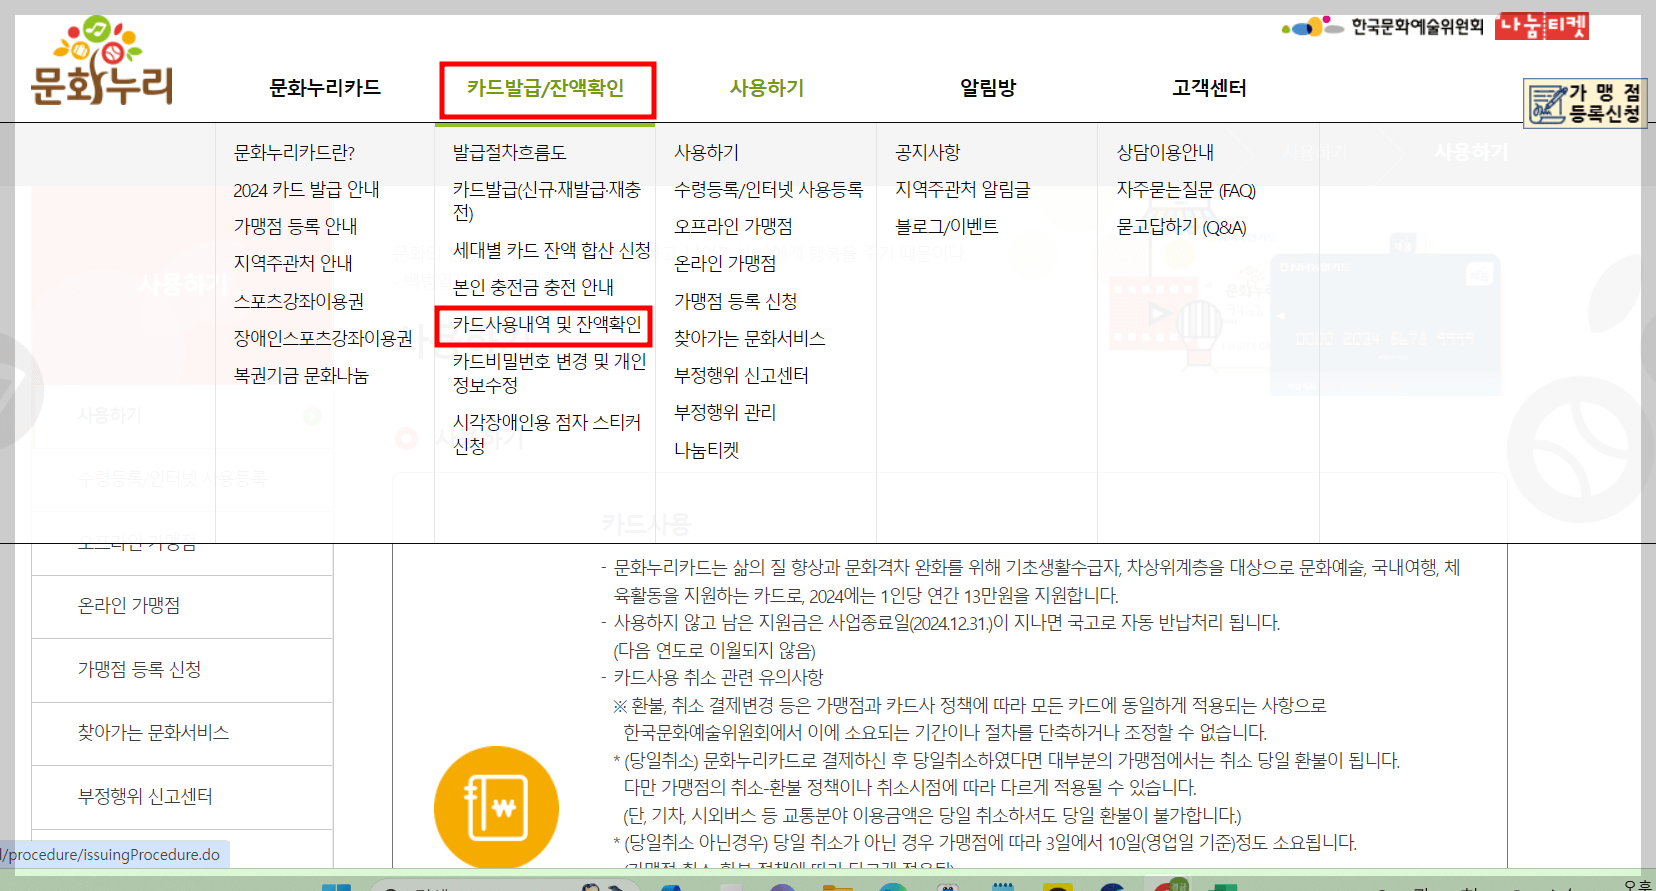This screenshot has height=891, width=1656.
Task: Open 카드비밀번호 변경 및 개인정보수정
Action: pyautogui.click(x=550, y=372)
